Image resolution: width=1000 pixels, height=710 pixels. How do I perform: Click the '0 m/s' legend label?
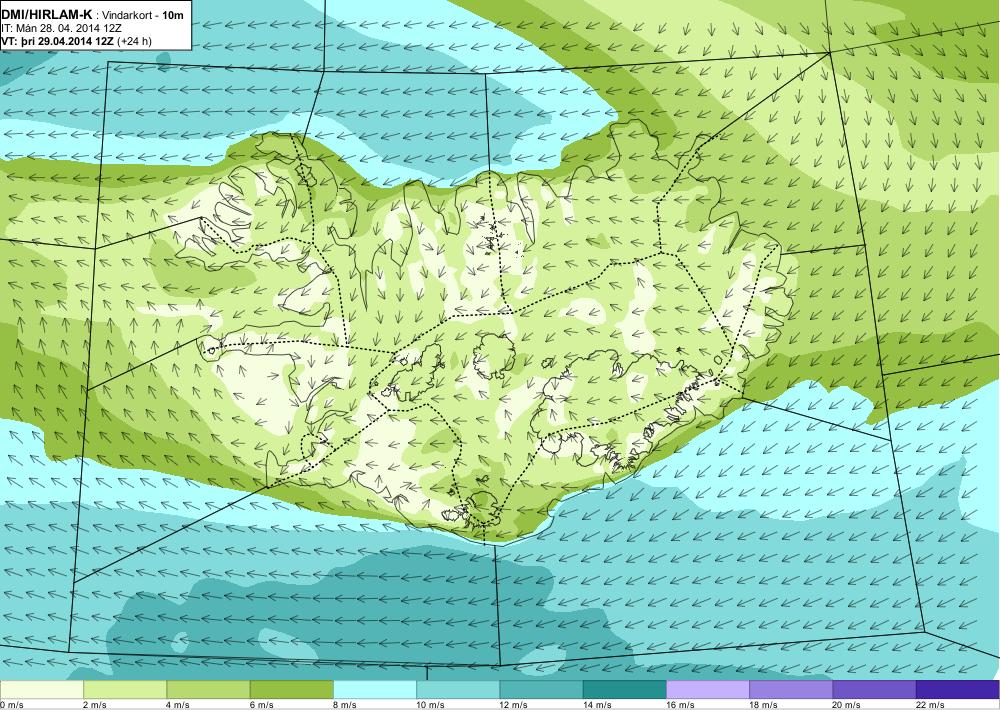[x=11, y=704]
